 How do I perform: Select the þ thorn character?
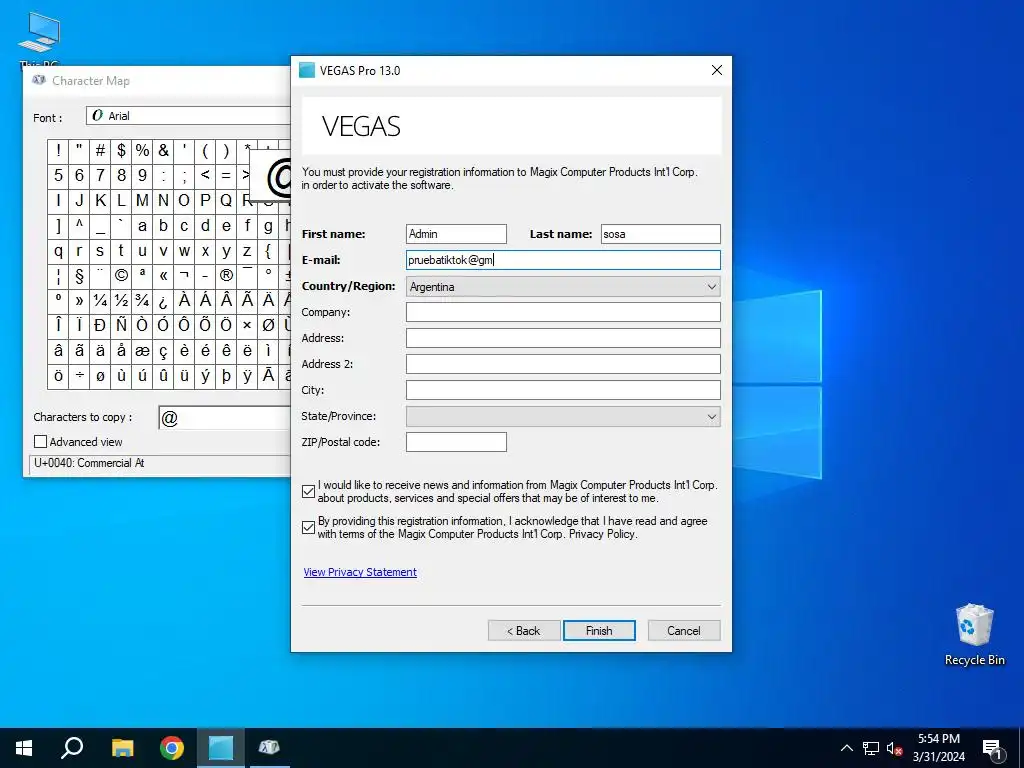(x=226, y=376)
